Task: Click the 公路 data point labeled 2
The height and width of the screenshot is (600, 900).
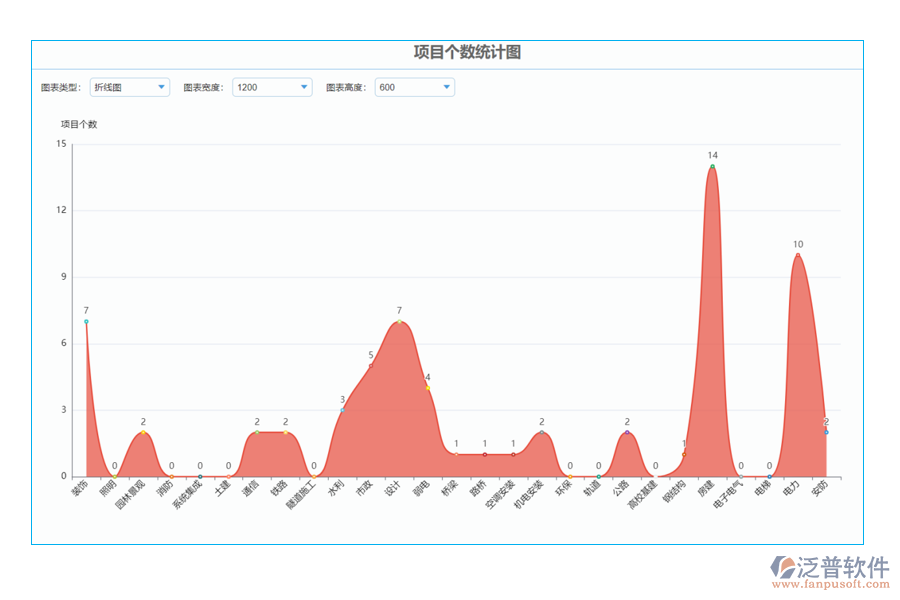Action: coord(627,432)
